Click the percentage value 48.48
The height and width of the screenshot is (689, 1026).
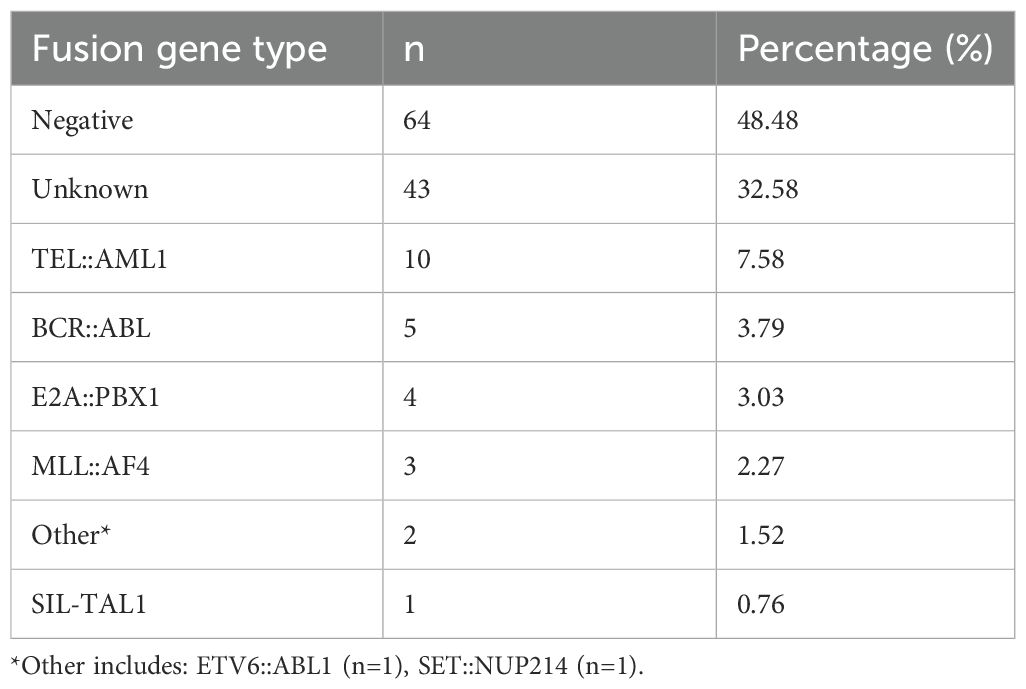point(768,120)
